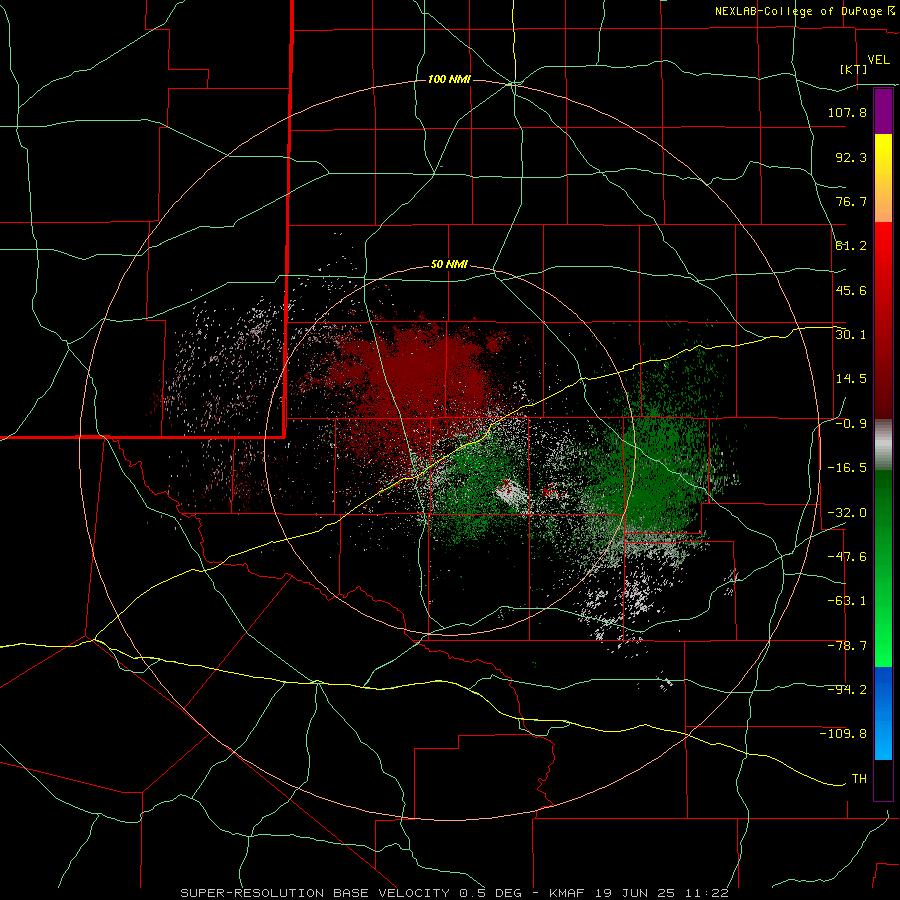
Task: Click the Super-Resolution Base Velocity caption
Action: click(x=454, y=893)
